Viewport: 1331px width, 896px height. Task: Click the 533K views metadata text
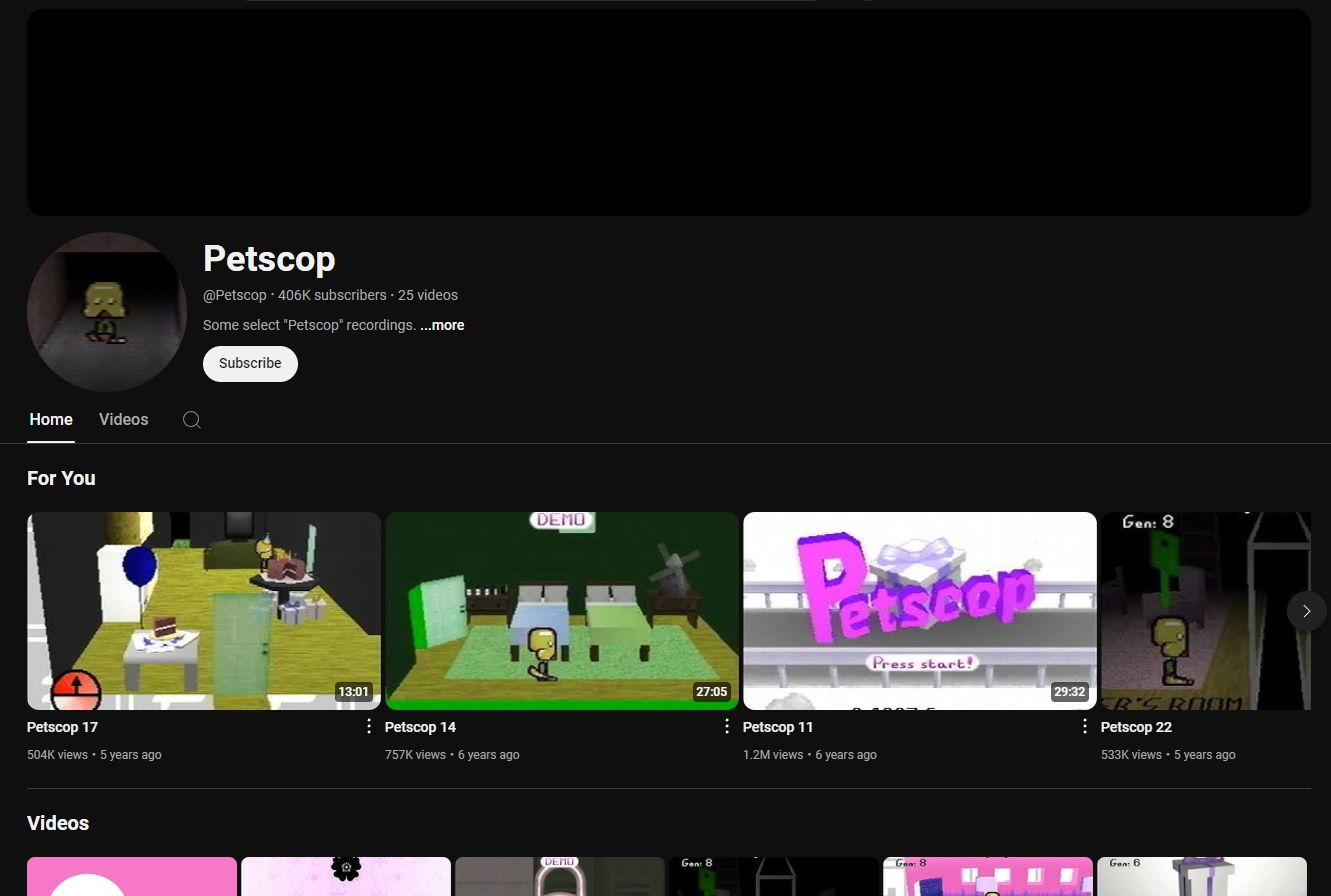(1131, 755)
